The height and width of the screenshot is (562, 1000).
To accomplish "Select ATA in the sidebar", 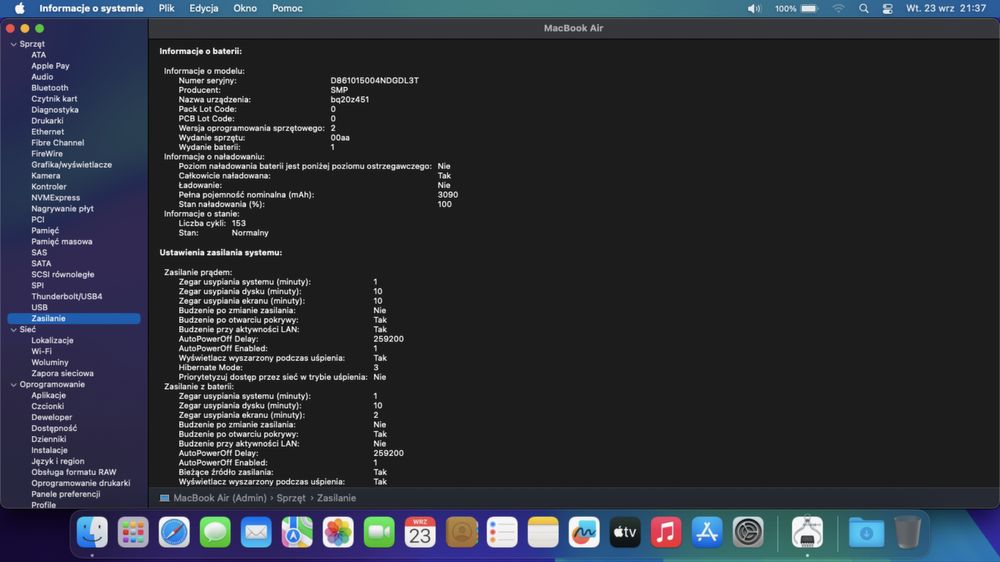I will 38,55.
